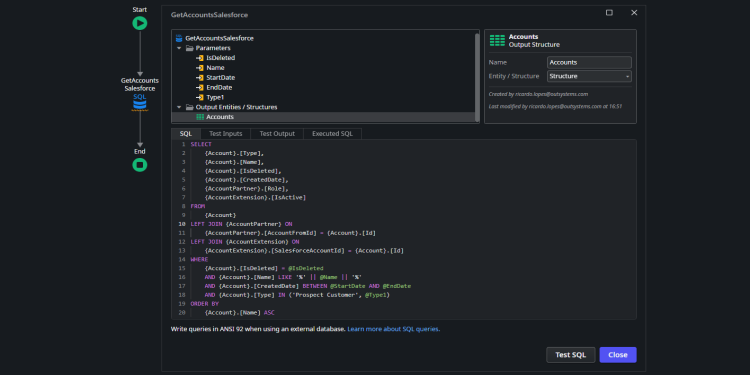Select GetAccountsSalesforce database icon in tree
This screenshot has height=375, width=750.
tap(179, 38)
